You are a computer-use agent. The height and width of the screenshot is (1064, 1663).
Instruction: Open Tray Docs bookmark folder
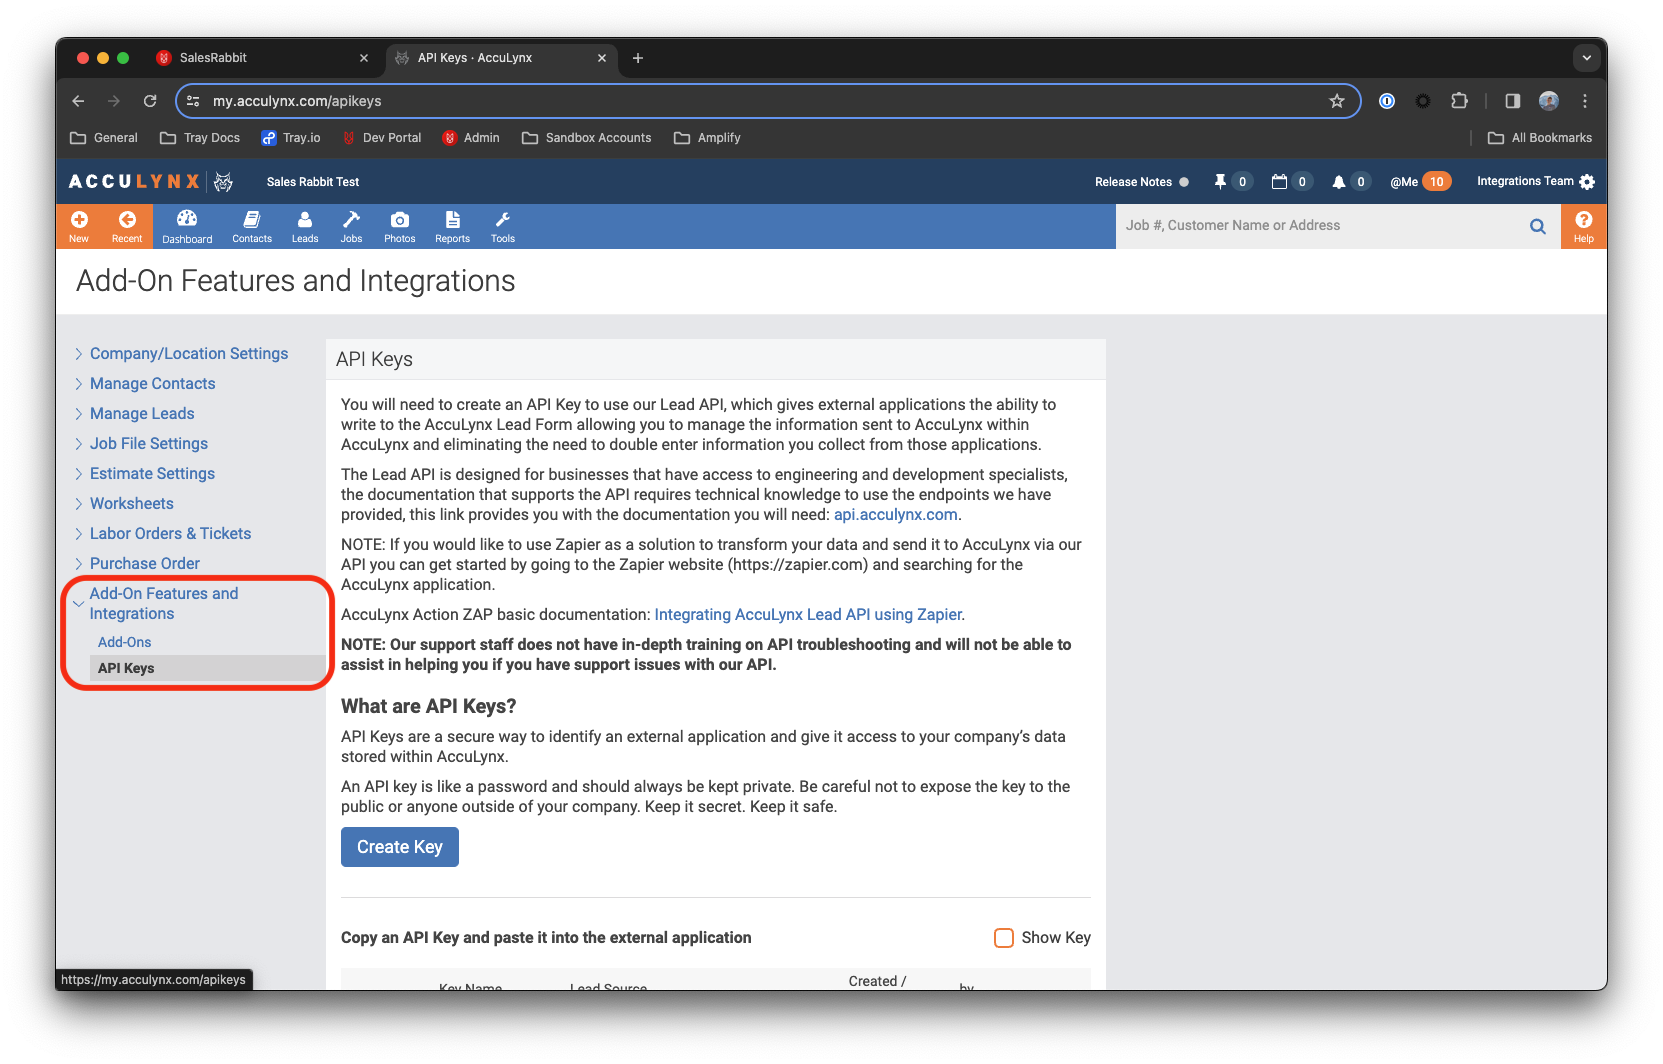(x=200, y=138)
